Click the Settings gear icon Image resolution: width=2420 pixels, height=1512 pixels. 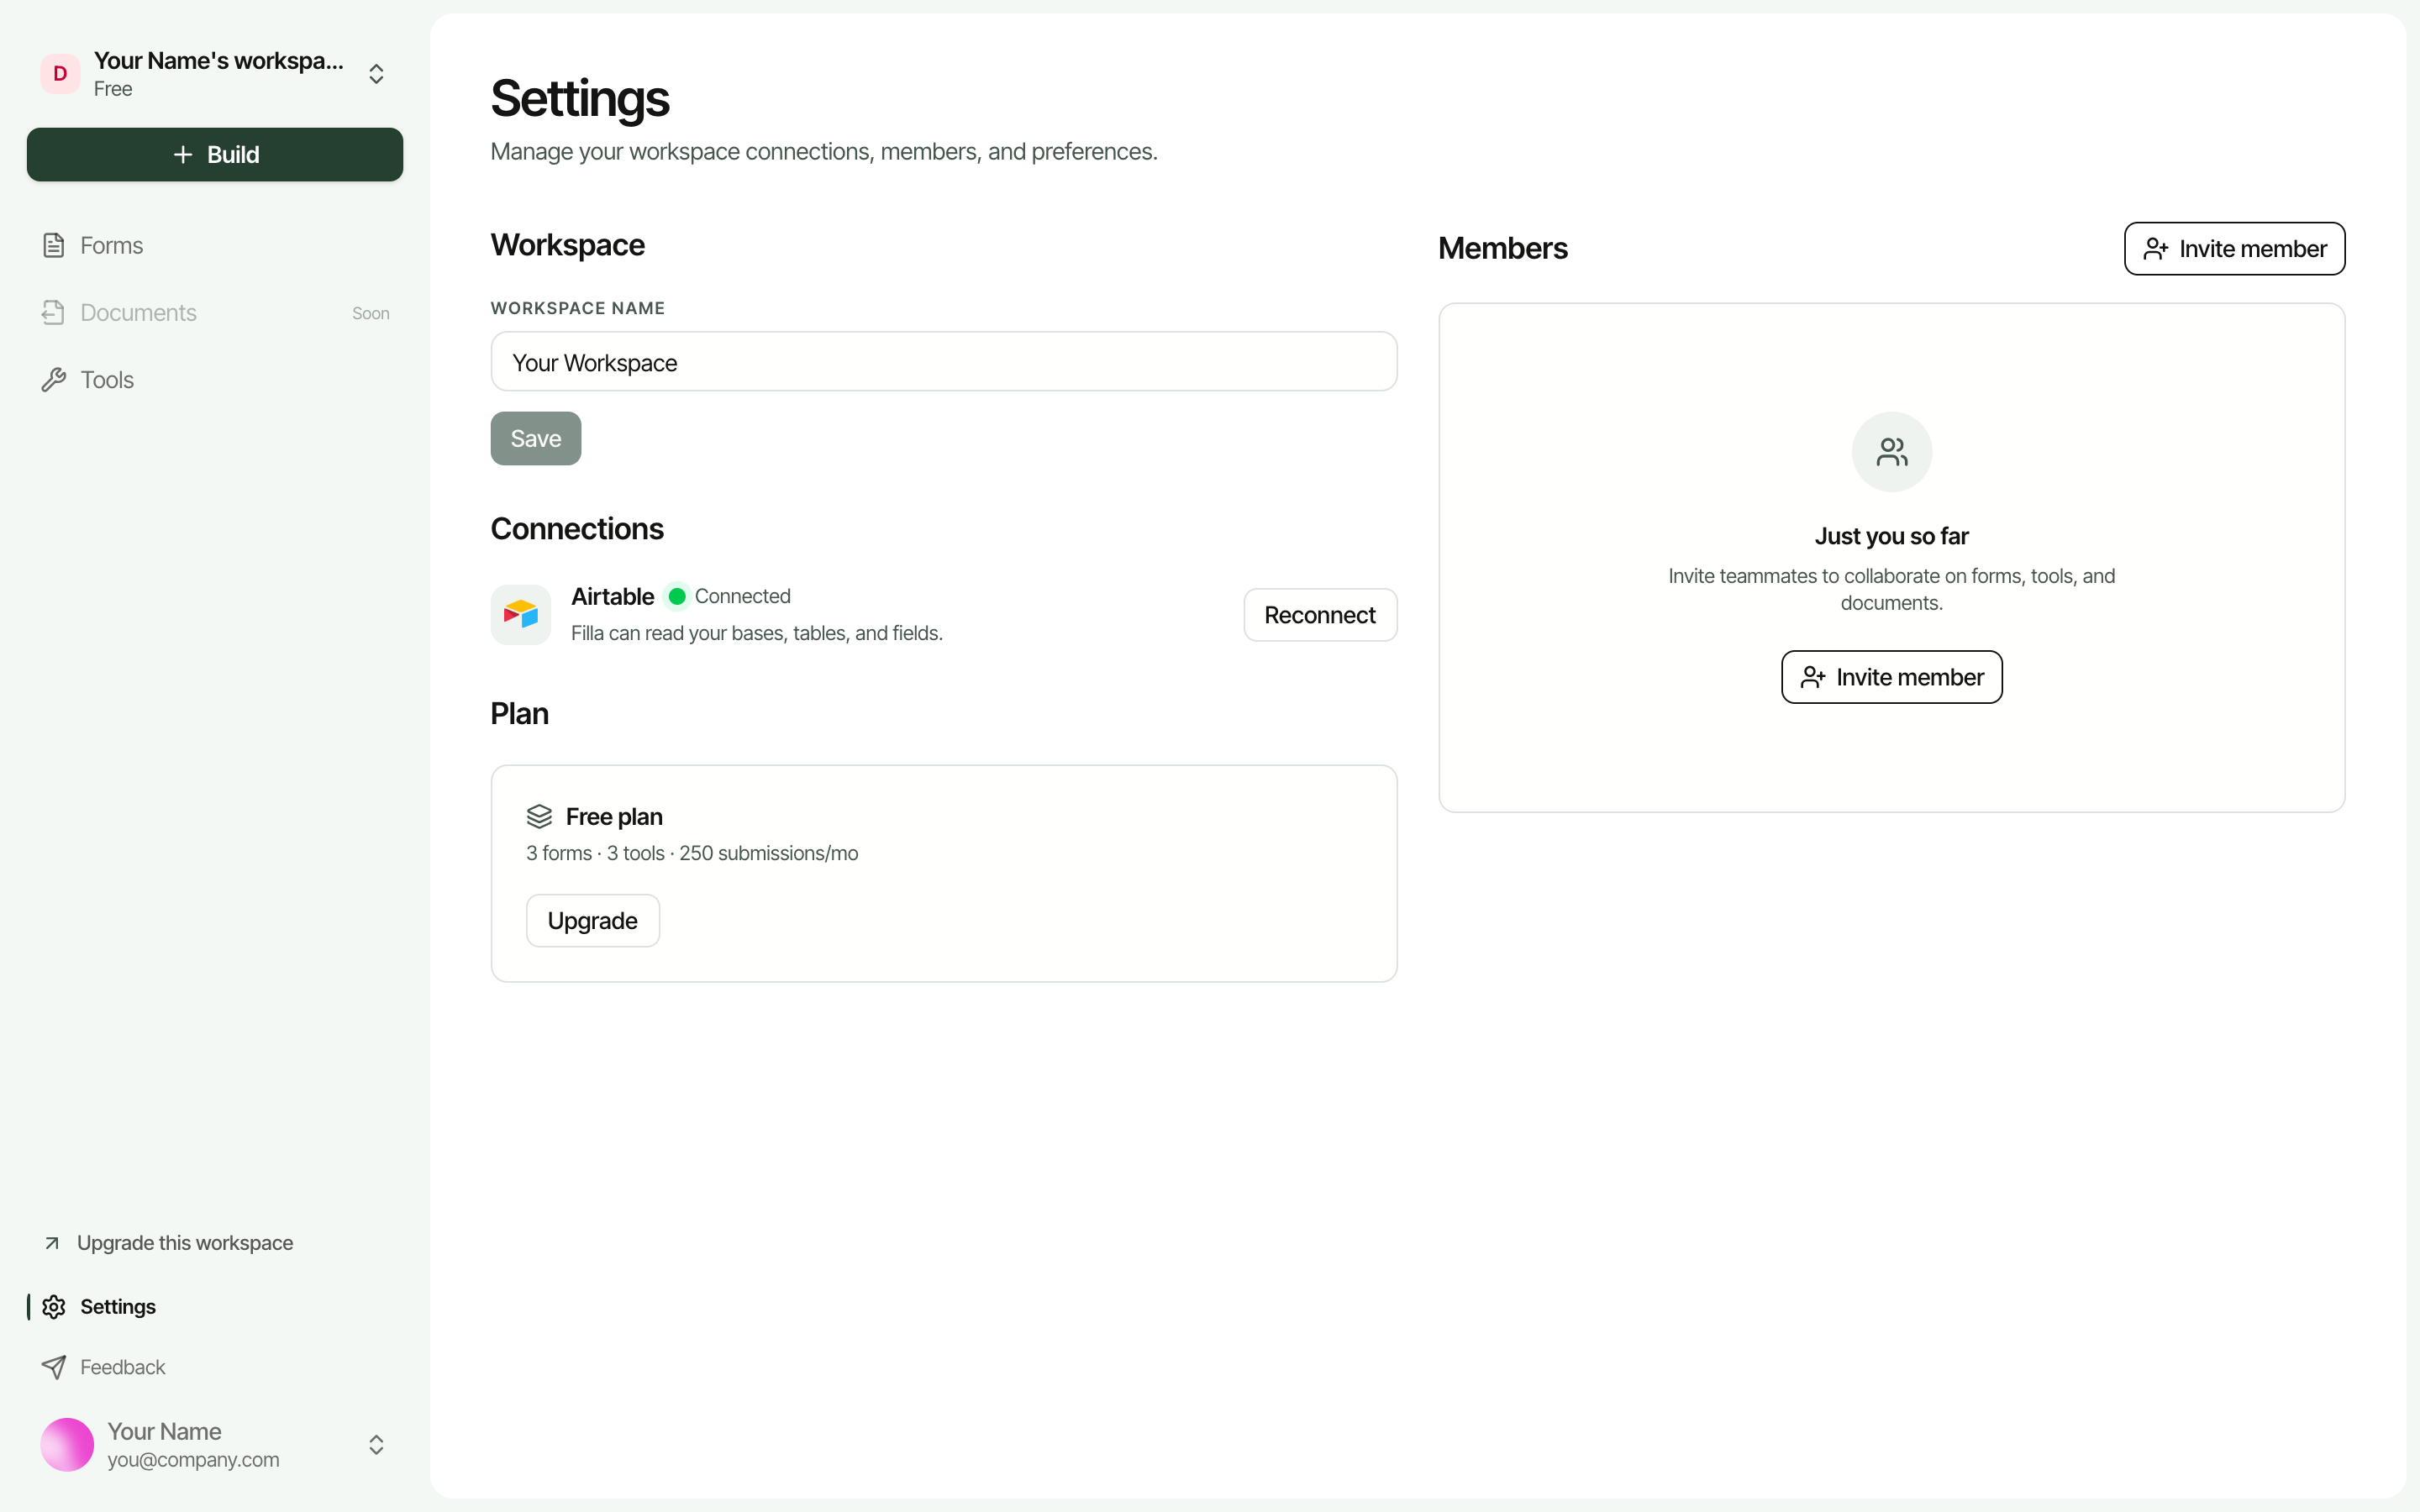pos(54,1306)
